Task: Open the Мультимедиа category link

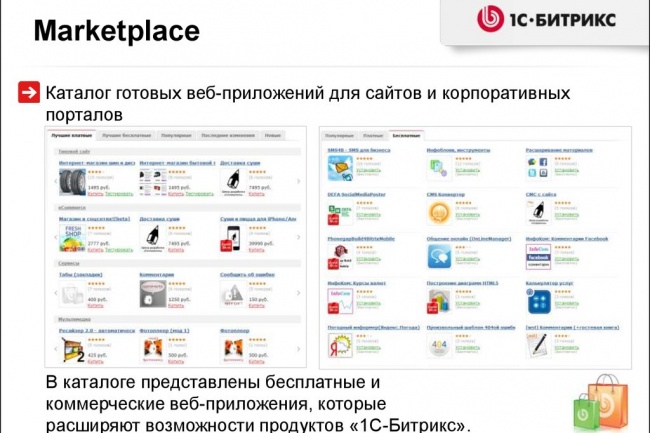Action: [75, 319]
